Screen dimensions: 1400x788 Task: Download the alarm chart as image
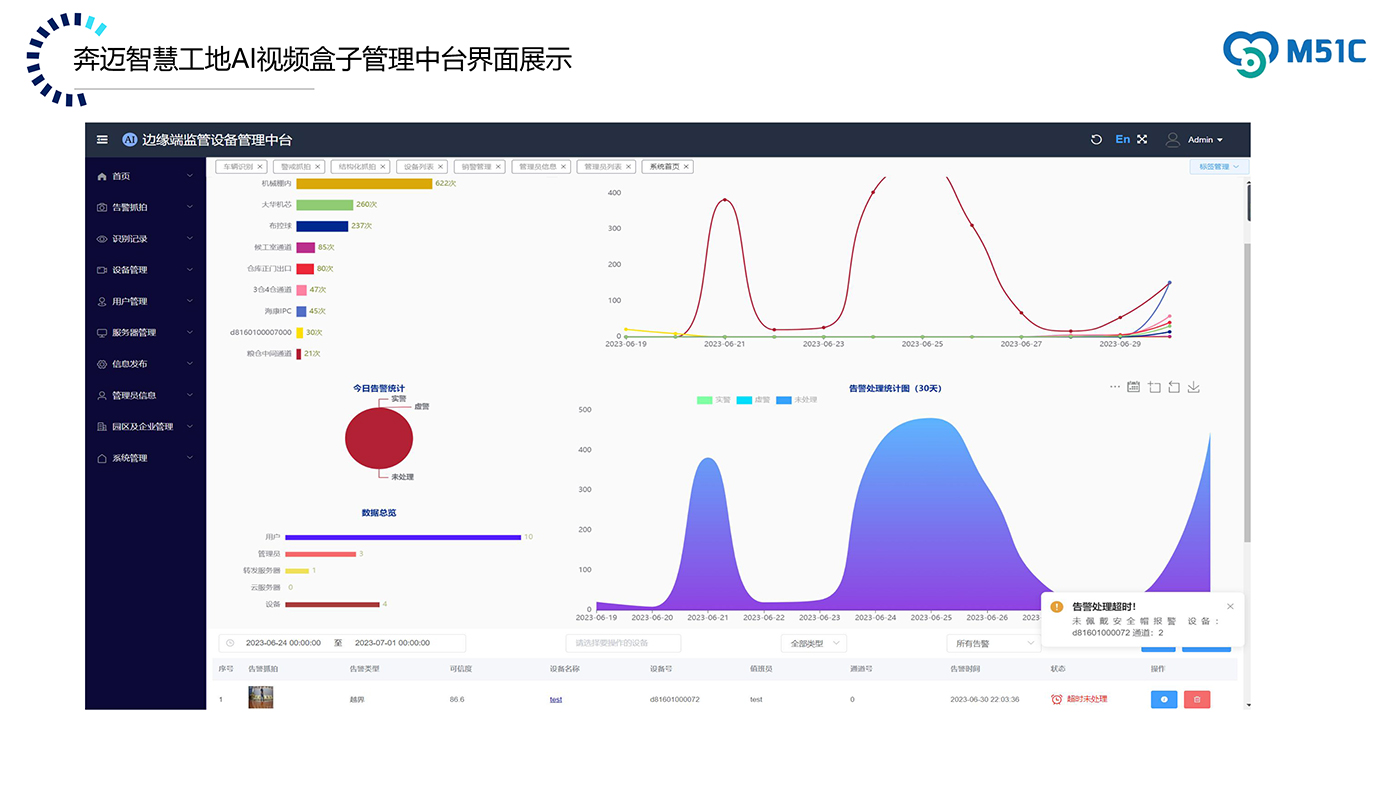click(1193, 387)
